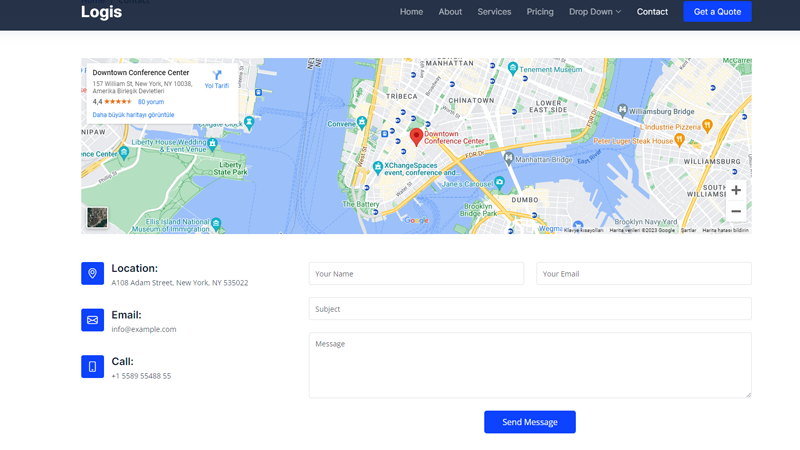The width and height of the screenshot is (800, 450).
Task: Click the phone number +1 5589 55488 55
Action: click(141, 376)
